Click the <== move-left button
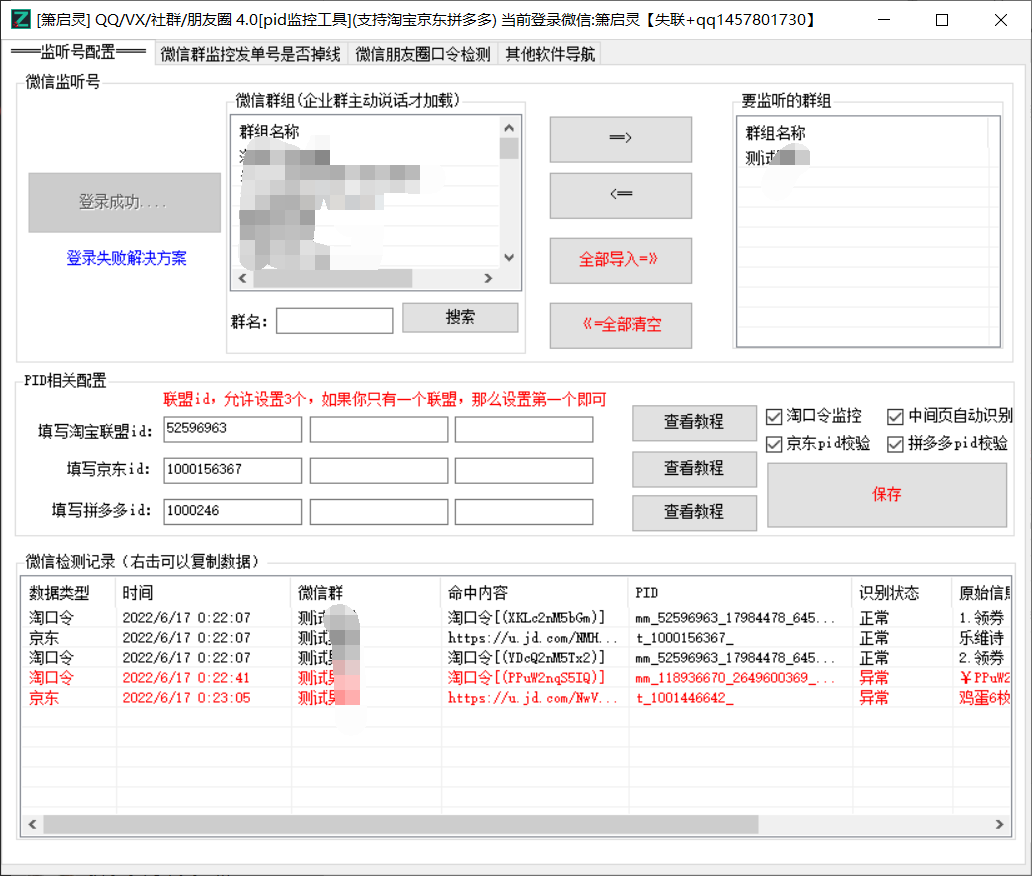Screen dimensions: 1032x876 [x=621, y=195]
